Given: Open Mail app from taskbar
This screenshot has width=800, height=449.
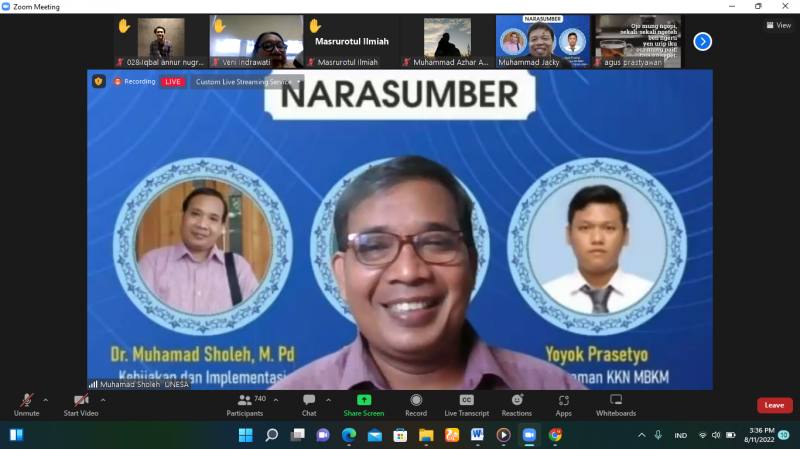Looking at the screenshot, I should pyautogui.click(x=374, y=435).
